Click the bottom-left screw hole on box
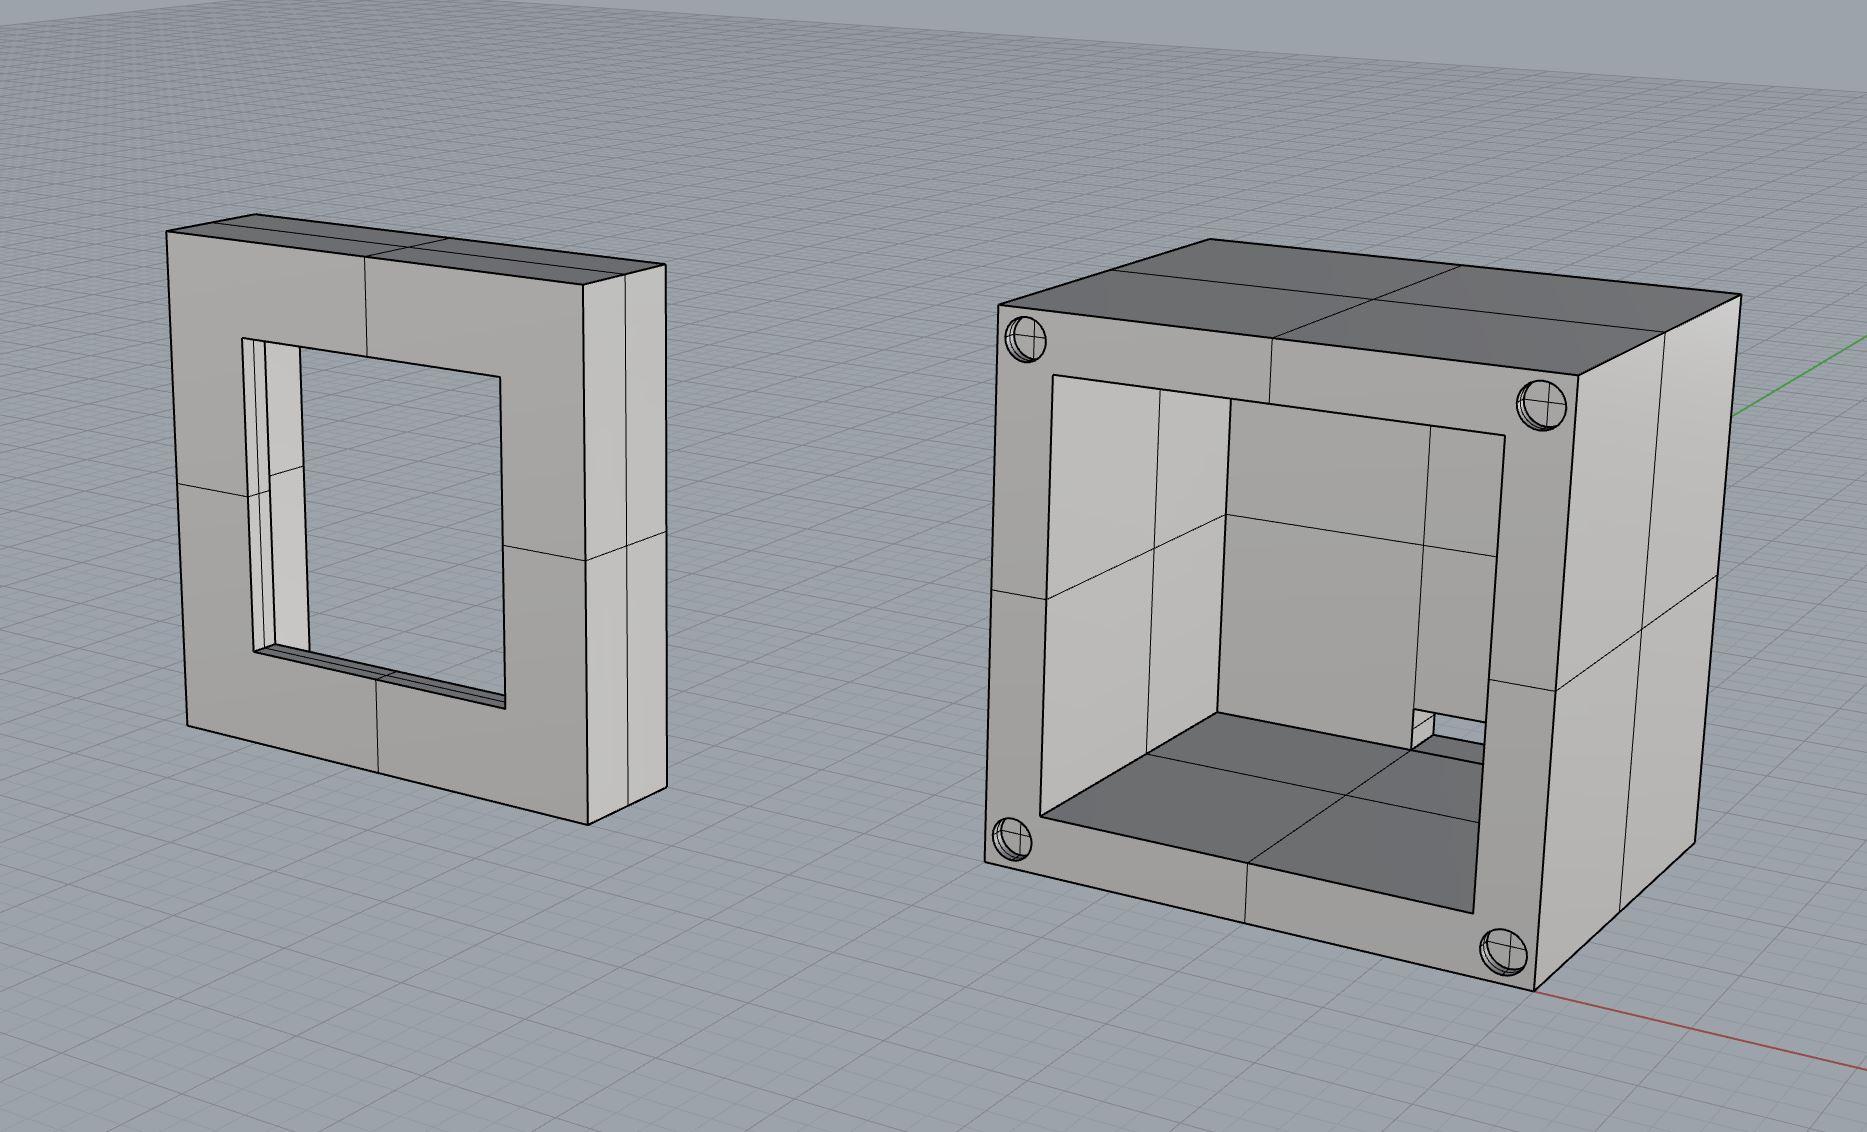Image resolution: width=1867 pixels, height=1132 pixels. point(1011,838)
